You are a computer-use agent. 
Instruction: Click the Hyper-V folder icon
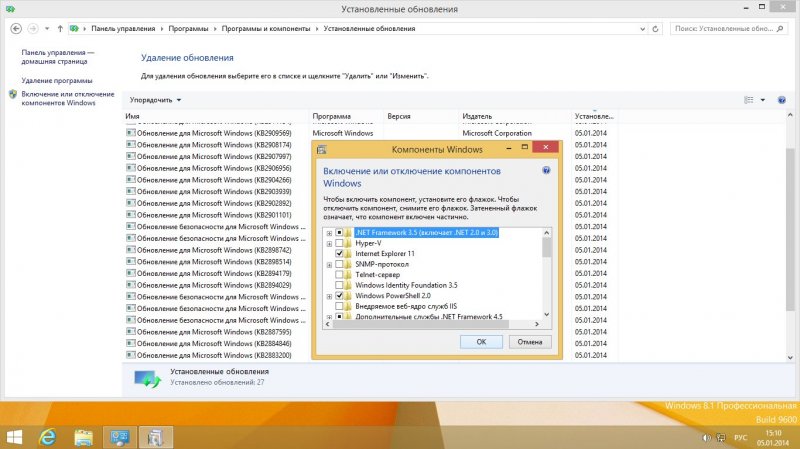[348, 243]
